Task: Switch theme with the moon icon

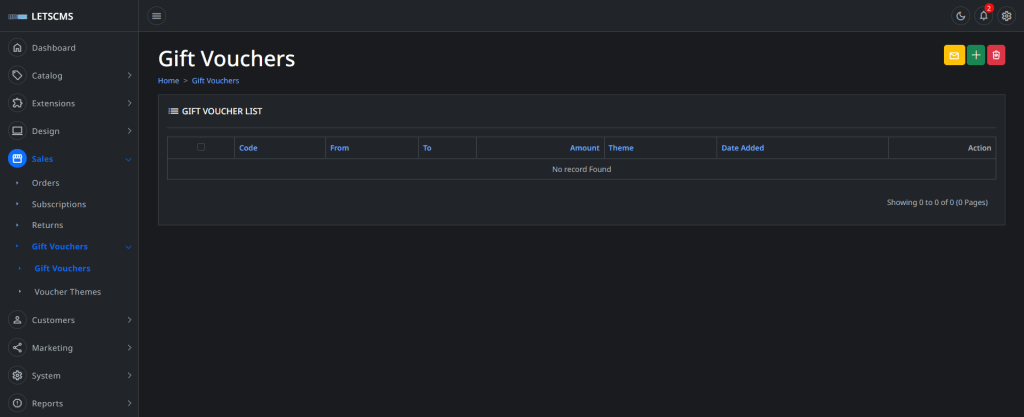Action: [960, 16]
